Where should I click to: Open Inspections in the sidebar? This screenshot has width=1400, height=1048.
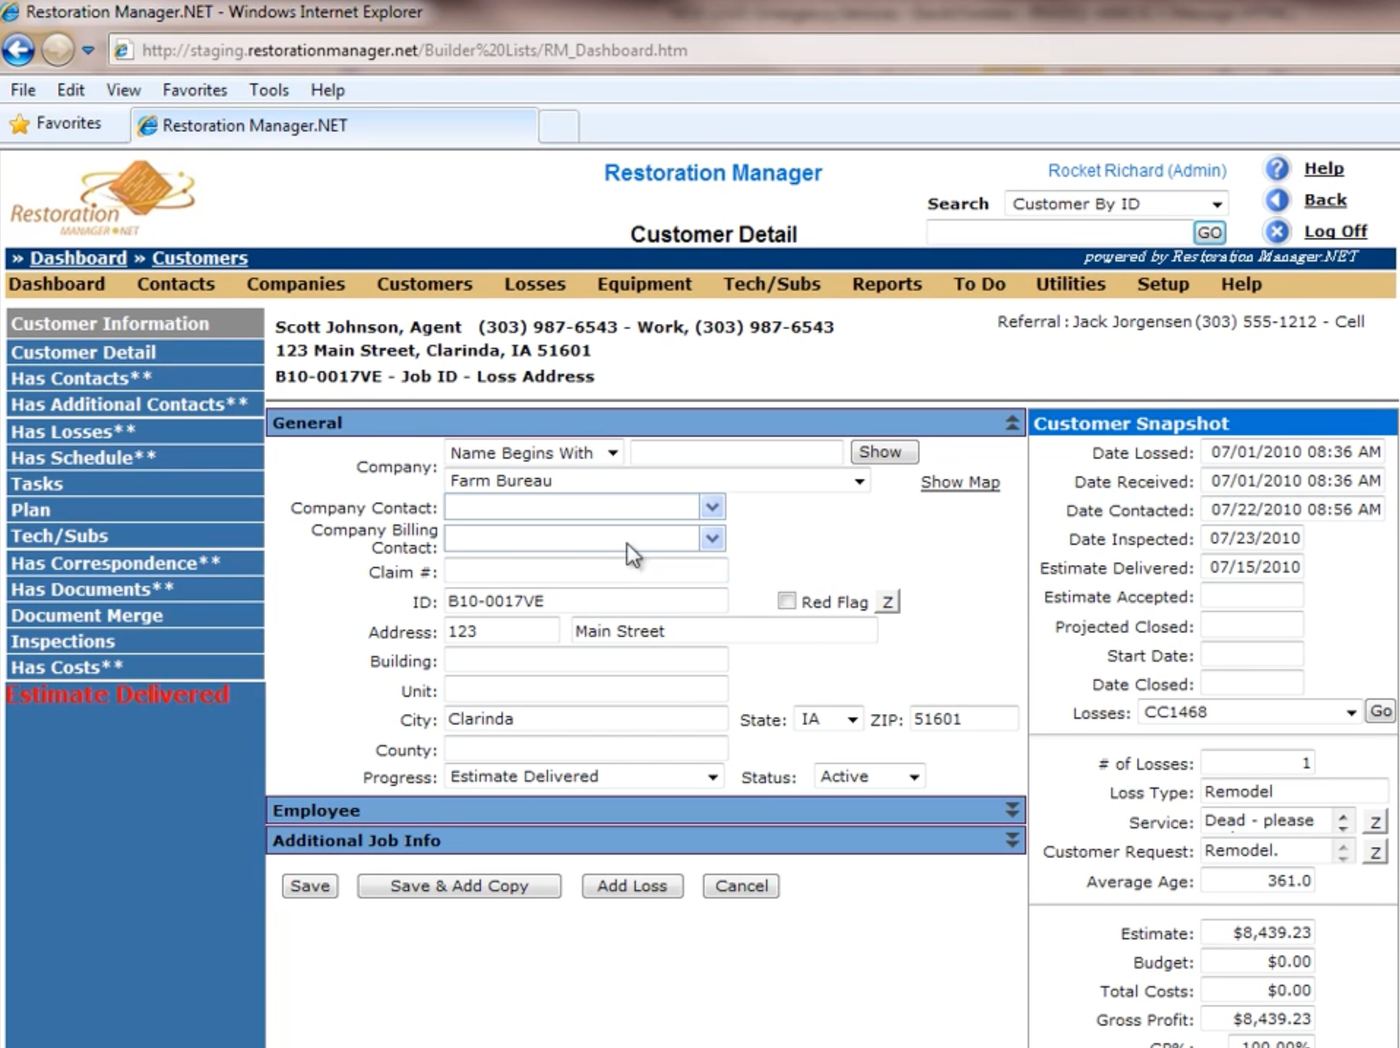134,641
